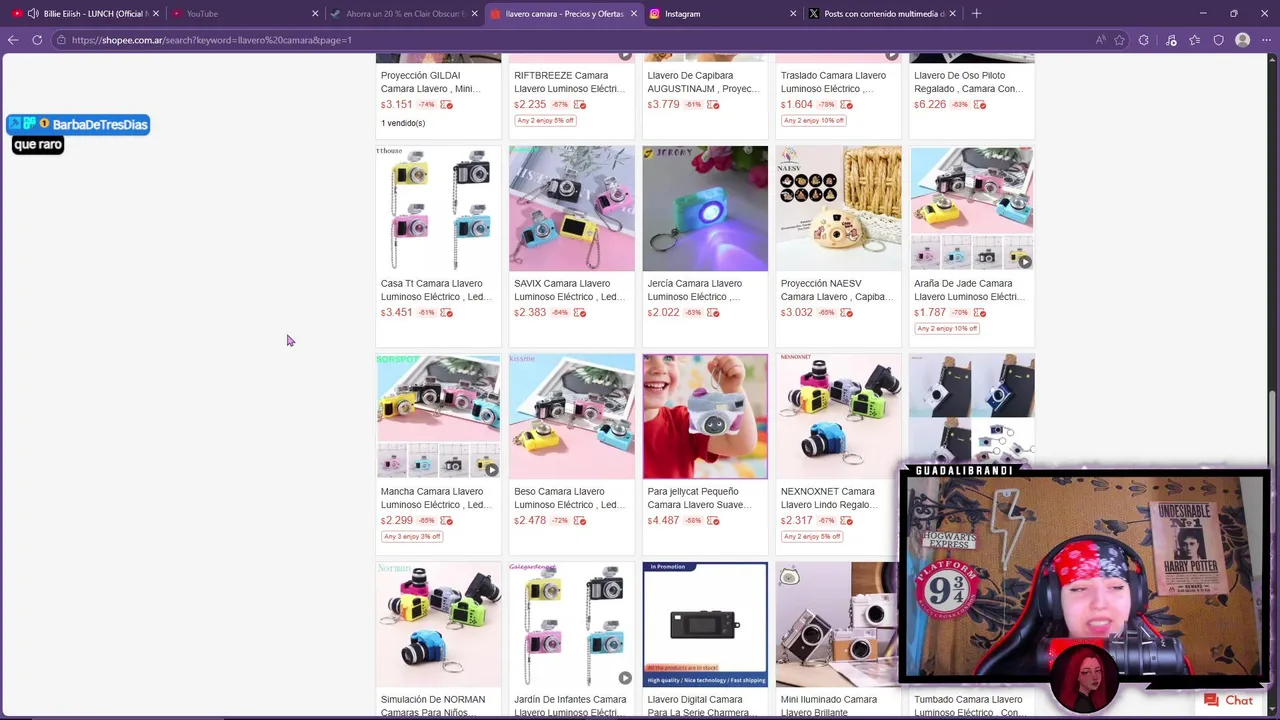Click coupon icon beside $2.022 price

713,313
